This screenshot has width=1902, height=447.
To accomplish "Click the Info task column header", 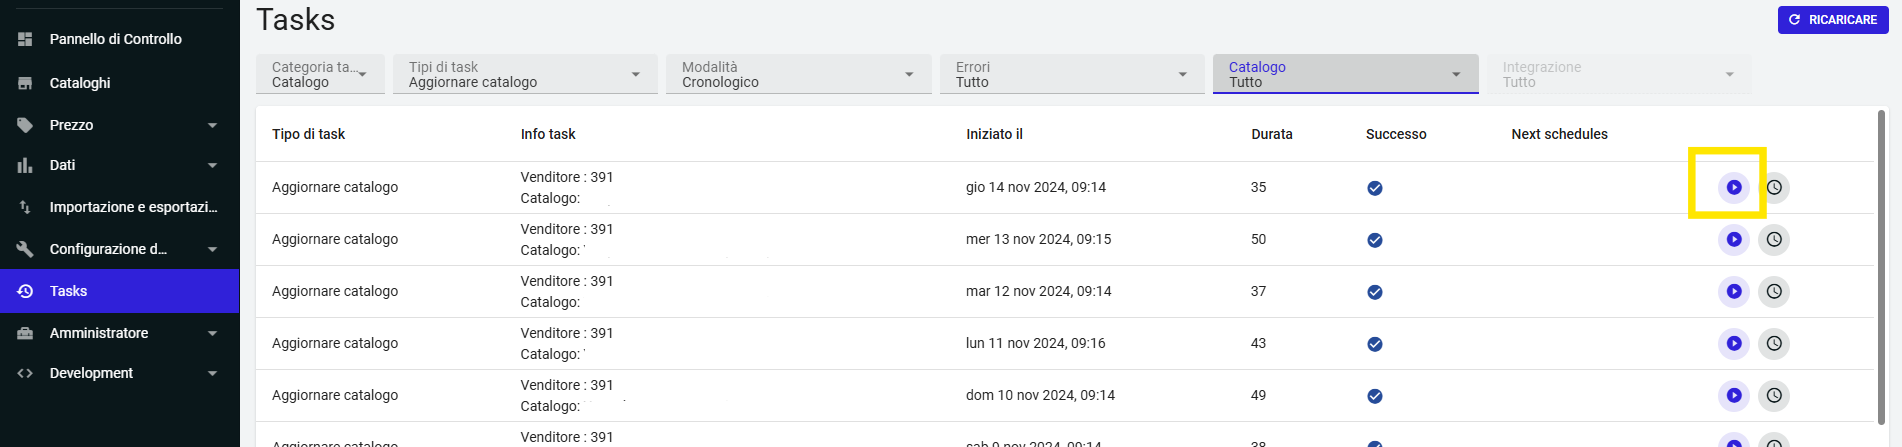I will (x=548, y=134).
